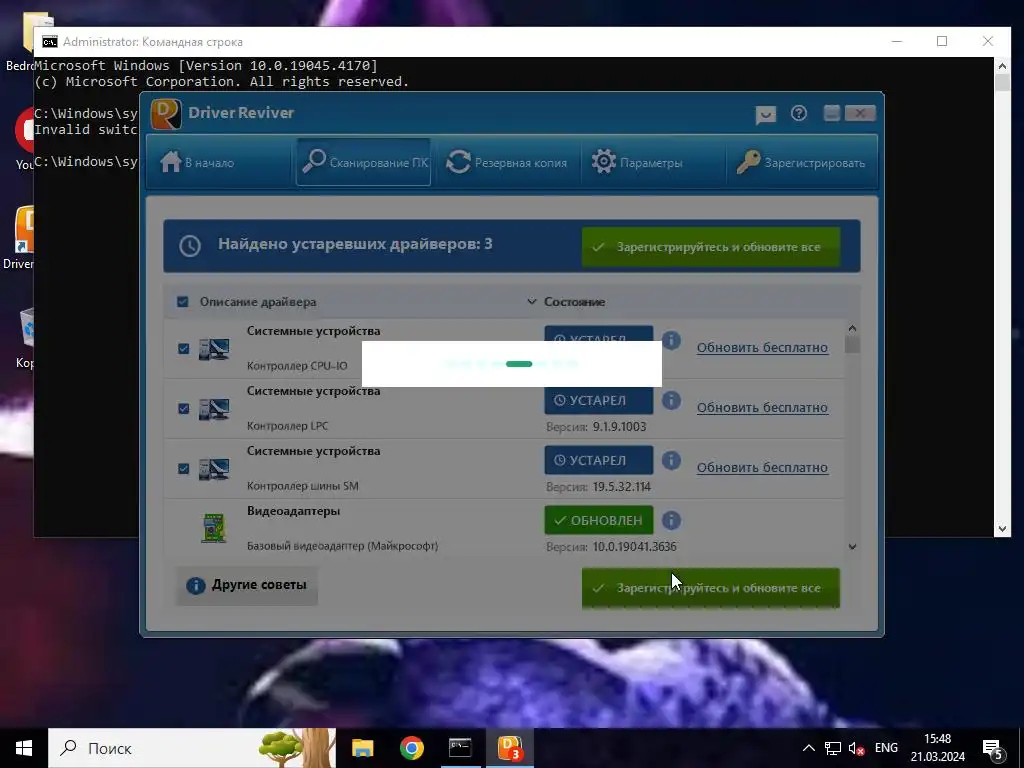This screenshot has height=768, width=1024.
Task: Click the network tray icon
Action: [833, 748]
